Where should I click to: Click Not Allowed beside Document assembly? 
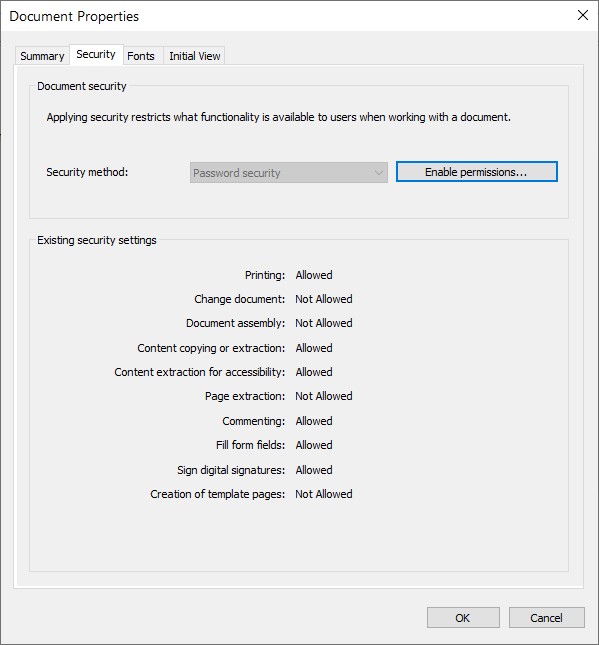[323, 323]
